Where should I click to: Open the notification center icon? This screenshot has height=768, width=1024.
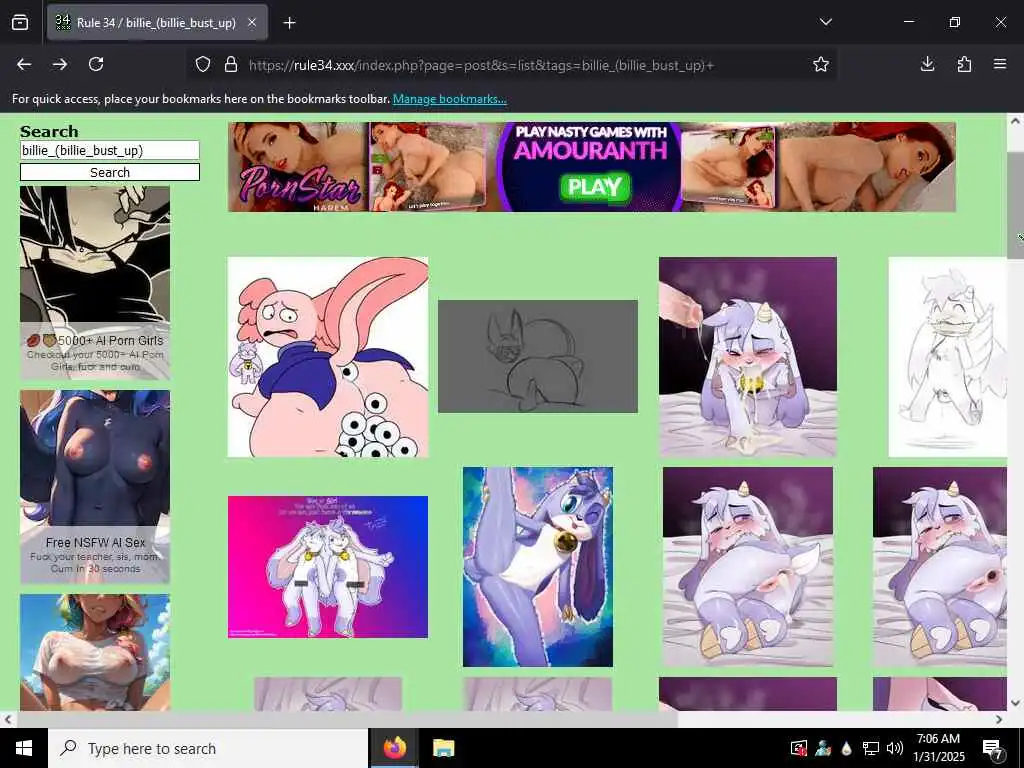[993, 748]
